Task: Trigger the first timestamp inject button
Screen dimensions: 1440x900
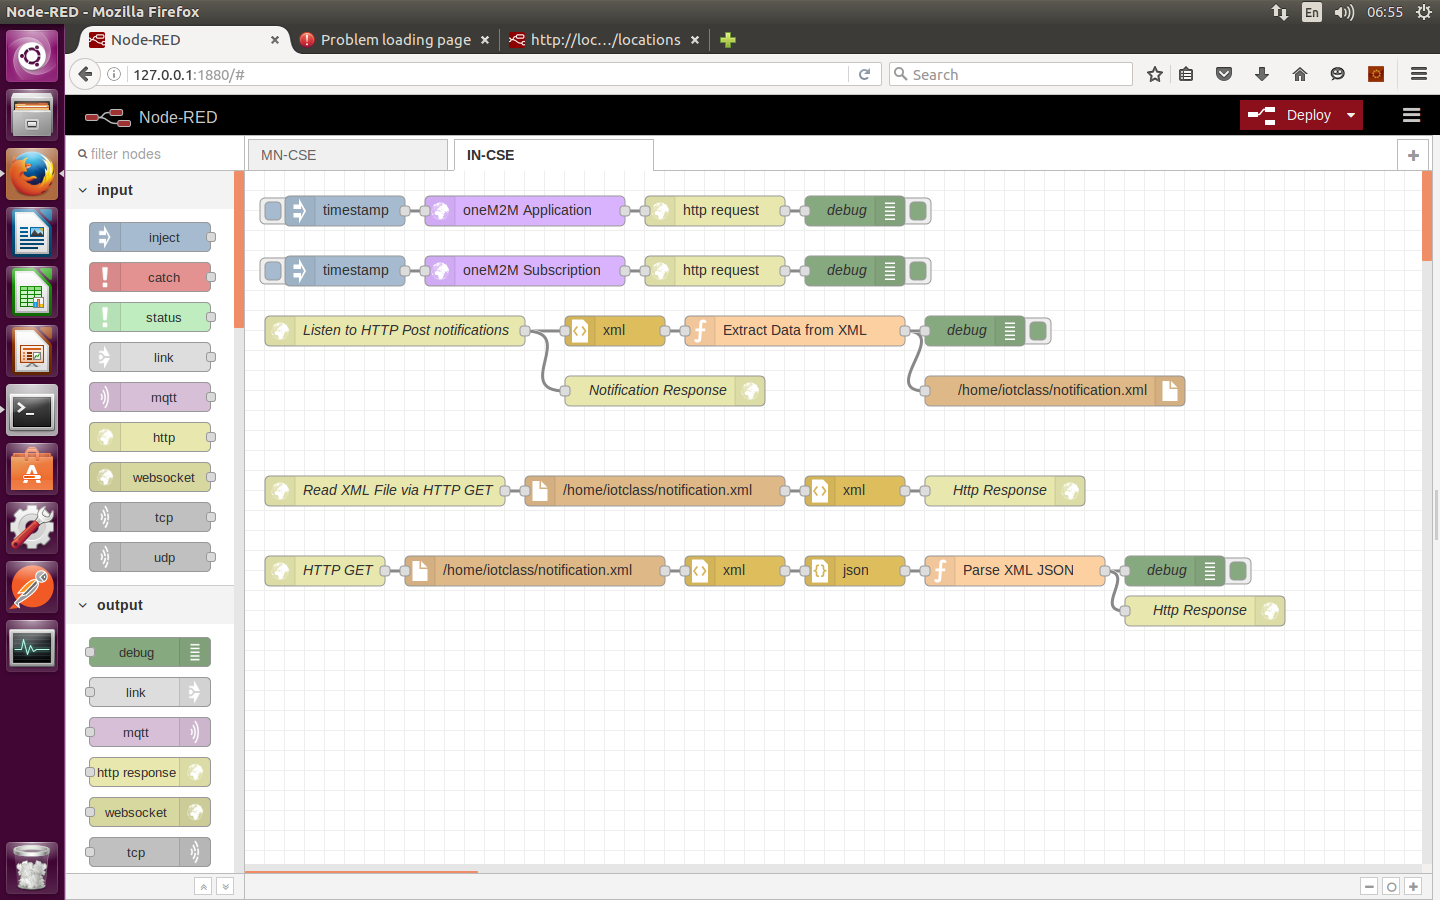Action: (x=272, y=211)
